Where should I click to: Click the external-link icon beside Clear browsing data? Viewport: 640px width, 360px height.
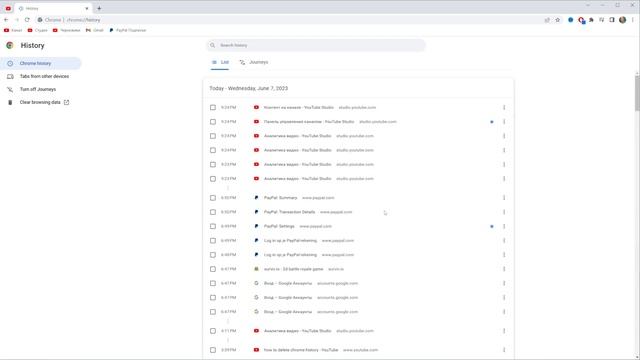point(67,102)
